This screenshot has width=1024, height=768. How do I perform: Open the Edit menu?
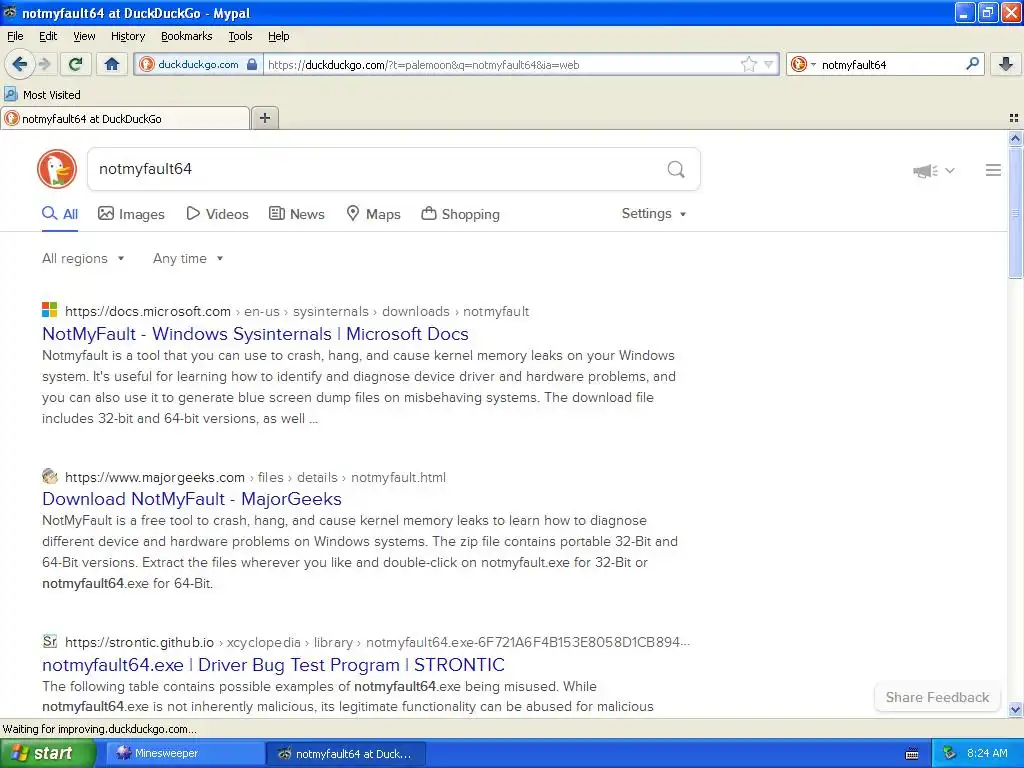tap(48, 36)
